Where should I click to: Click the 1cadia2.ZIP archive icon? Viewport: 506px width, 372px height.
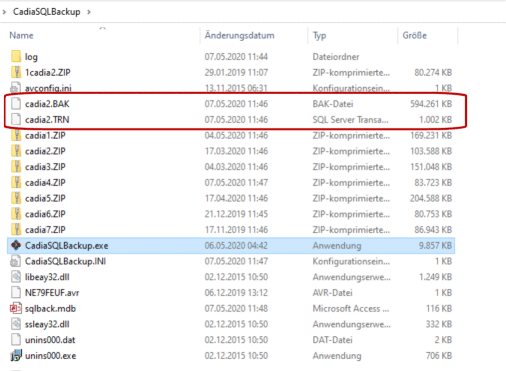pos(16,72)
